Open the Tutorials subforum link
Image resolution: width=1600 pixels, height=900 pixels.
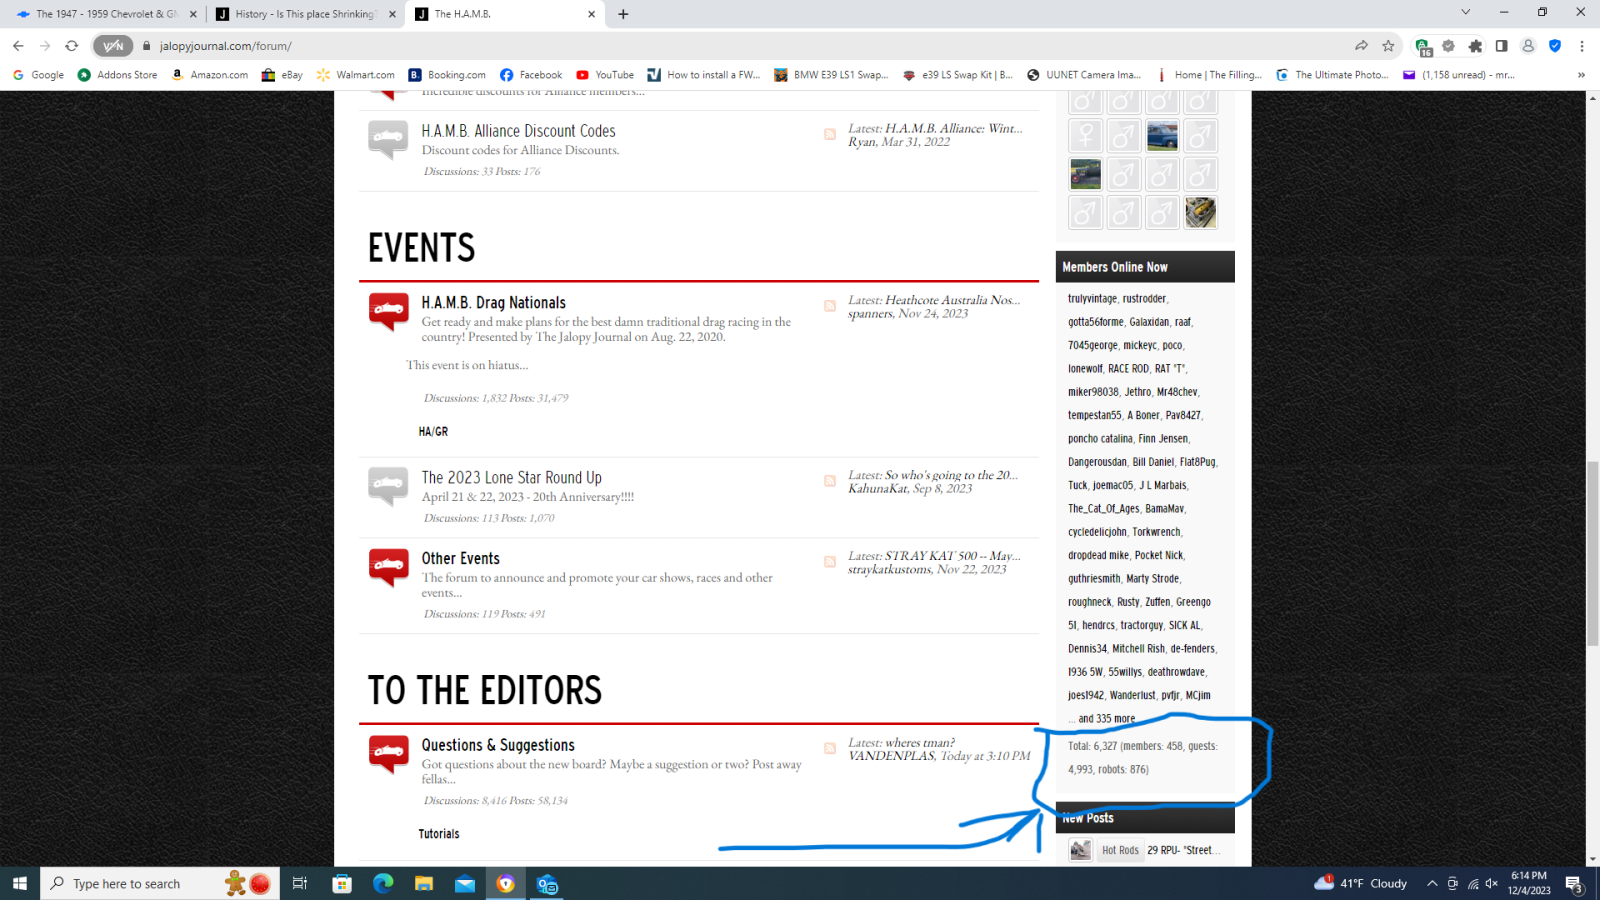pyautogui.click(x=439, y=834)
